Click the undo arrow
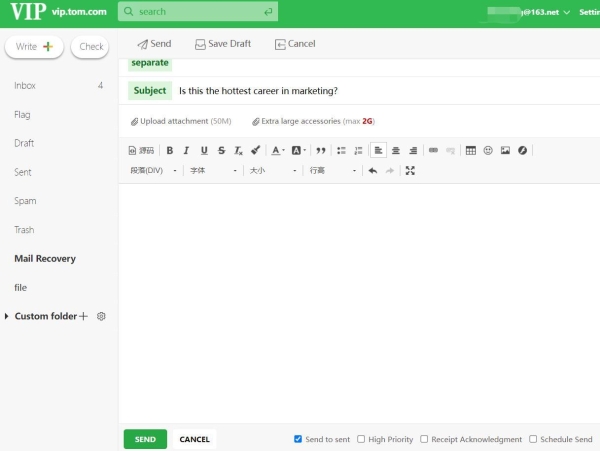The image size is (600, 451). click(373, 171)
